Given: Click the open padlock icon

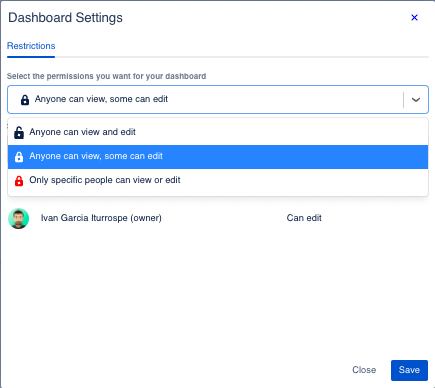Looking at the screenshot, I should (x=19, y=132).
